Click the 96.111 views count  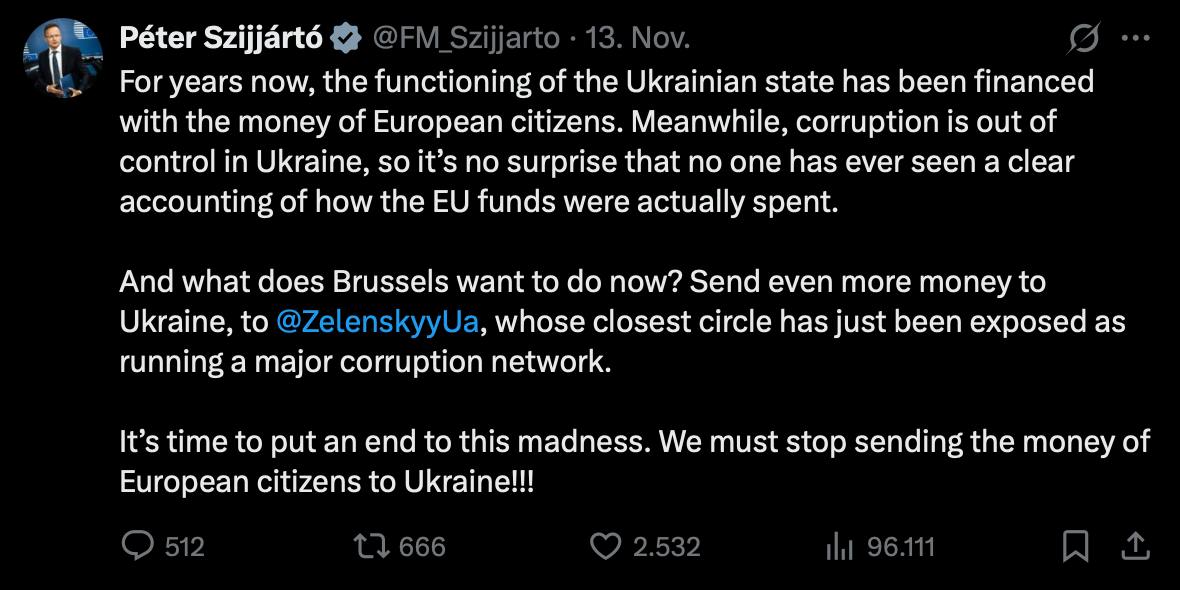(901, 547)
